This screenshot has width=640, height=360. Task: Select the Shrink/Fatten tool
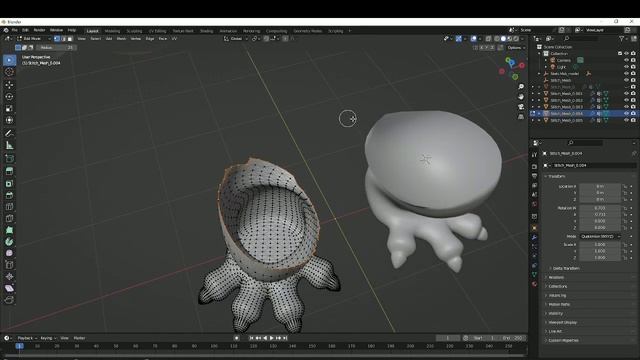point(9,277)
